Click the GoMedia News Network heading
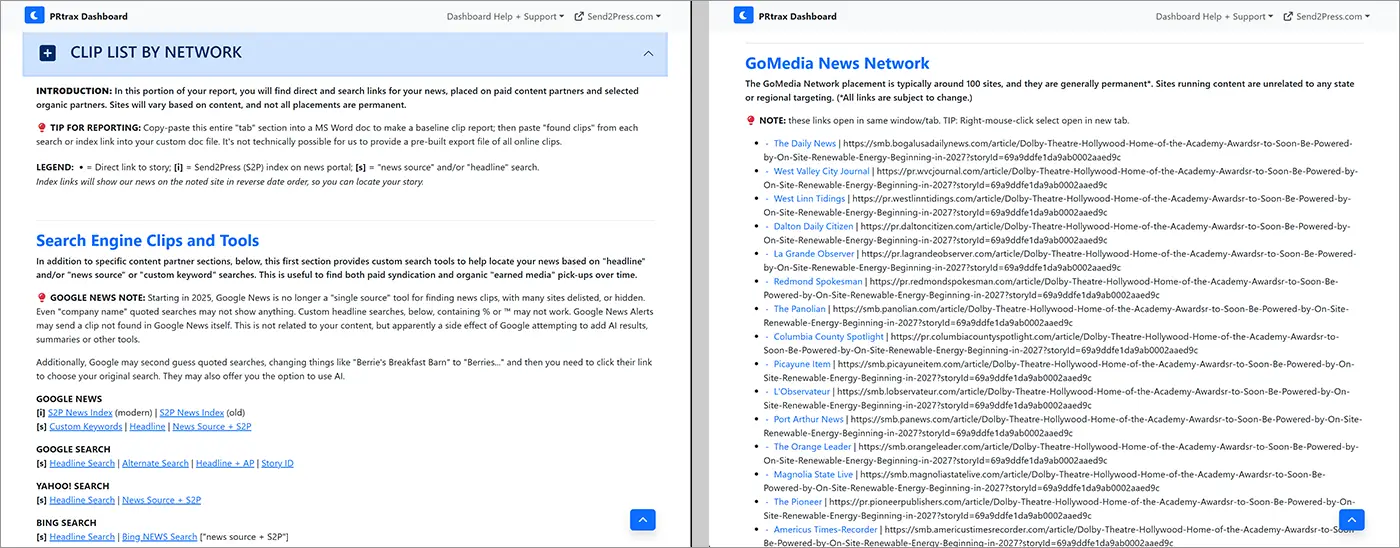 pos(837,63)
